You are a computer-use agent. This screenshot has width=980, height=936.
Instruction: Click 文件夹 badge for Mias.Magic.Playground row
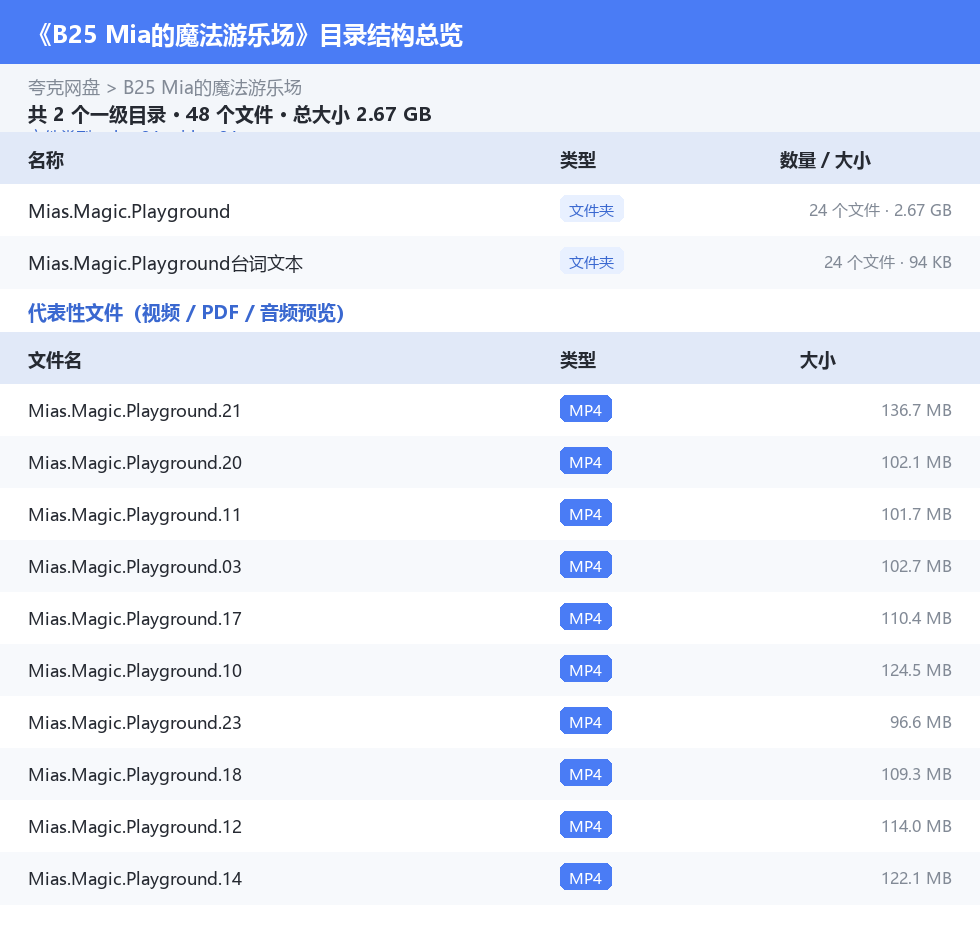click(x=591, y=210)
